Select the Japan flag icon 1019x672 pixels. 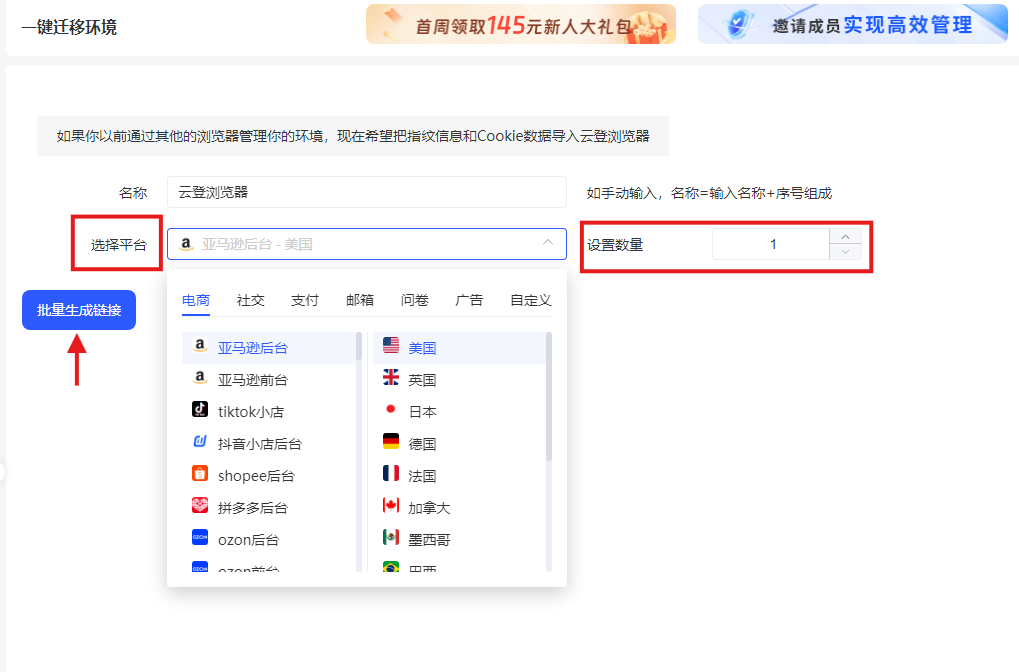click(389, 411)
